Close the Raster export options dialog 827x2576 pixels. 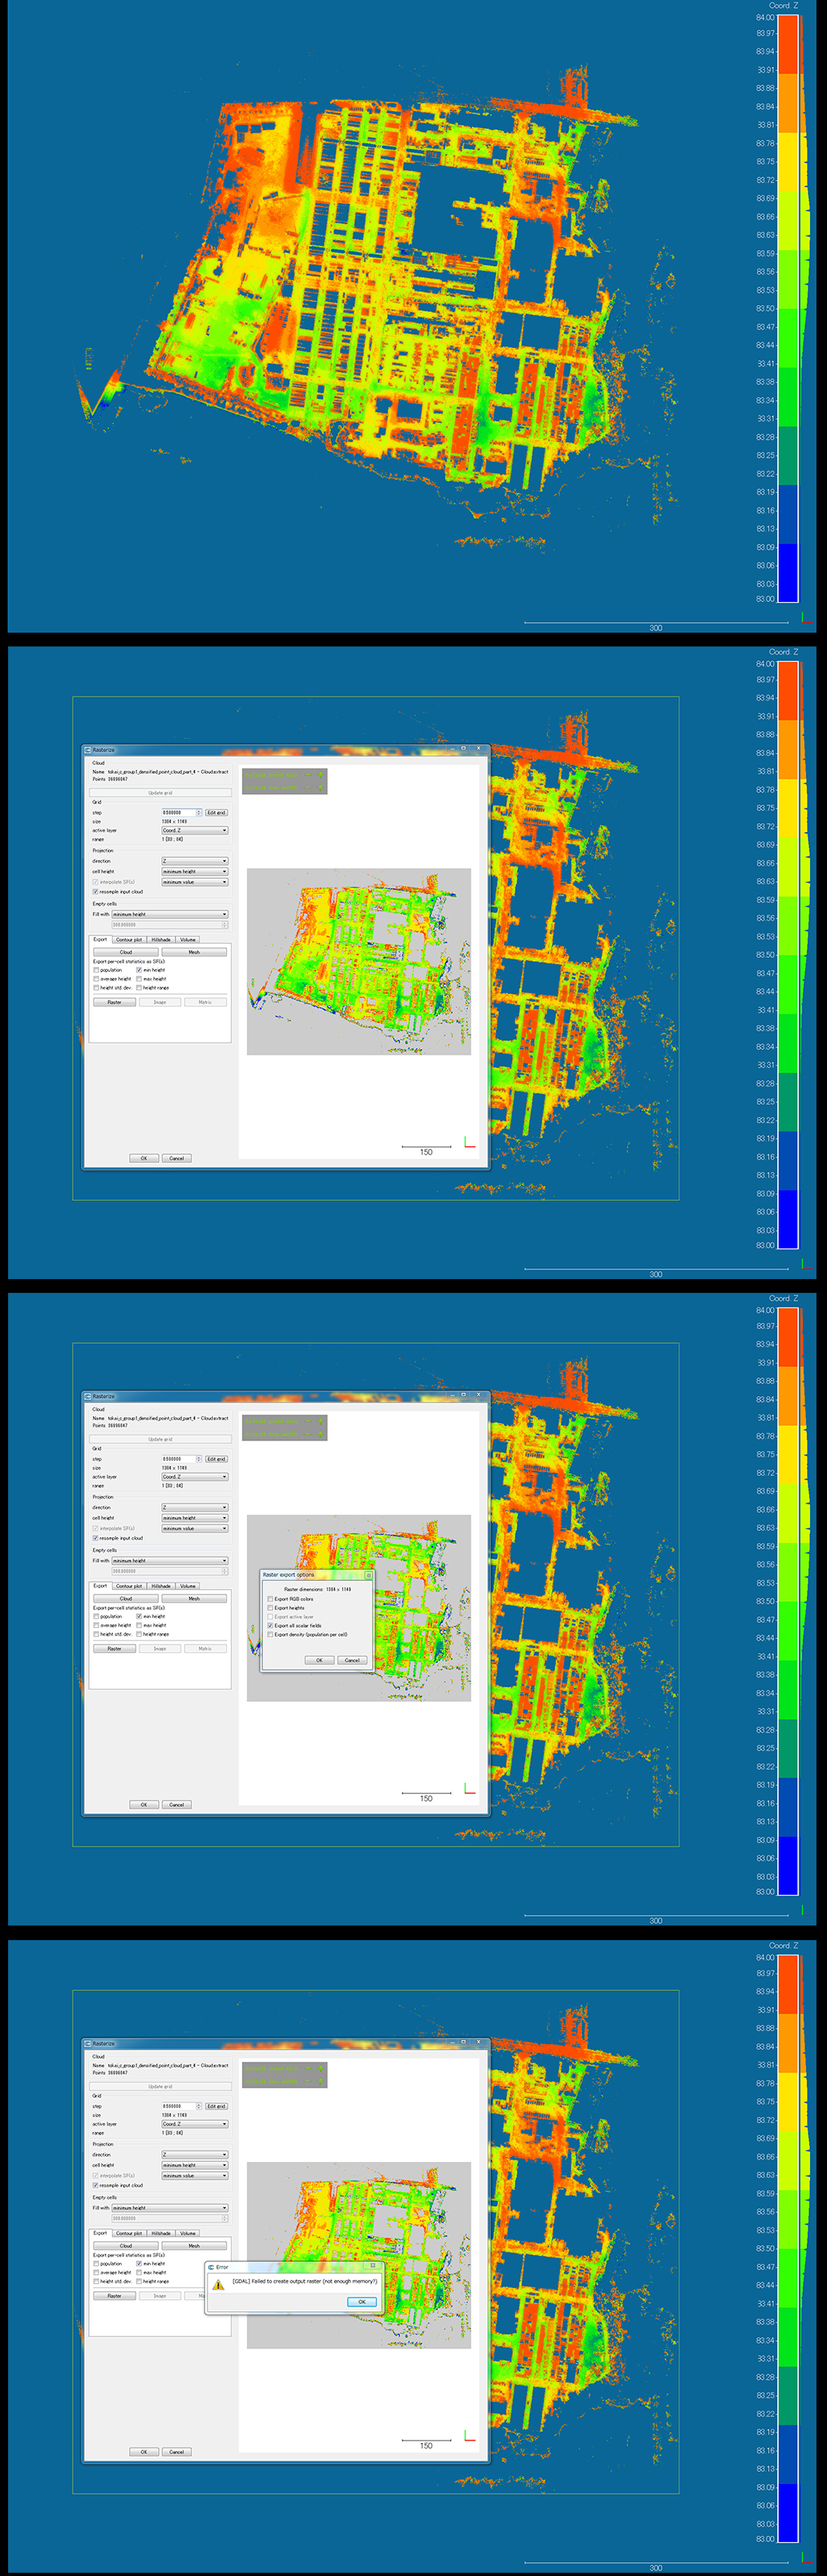click(x=368, y=1575)
